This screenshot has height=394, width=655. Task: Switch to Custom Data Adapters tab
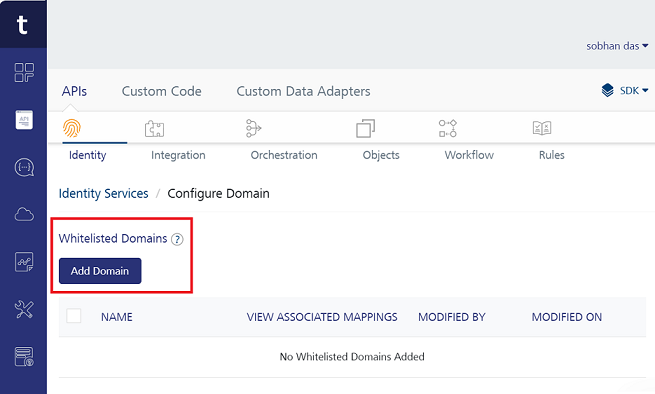coord(303,91)
